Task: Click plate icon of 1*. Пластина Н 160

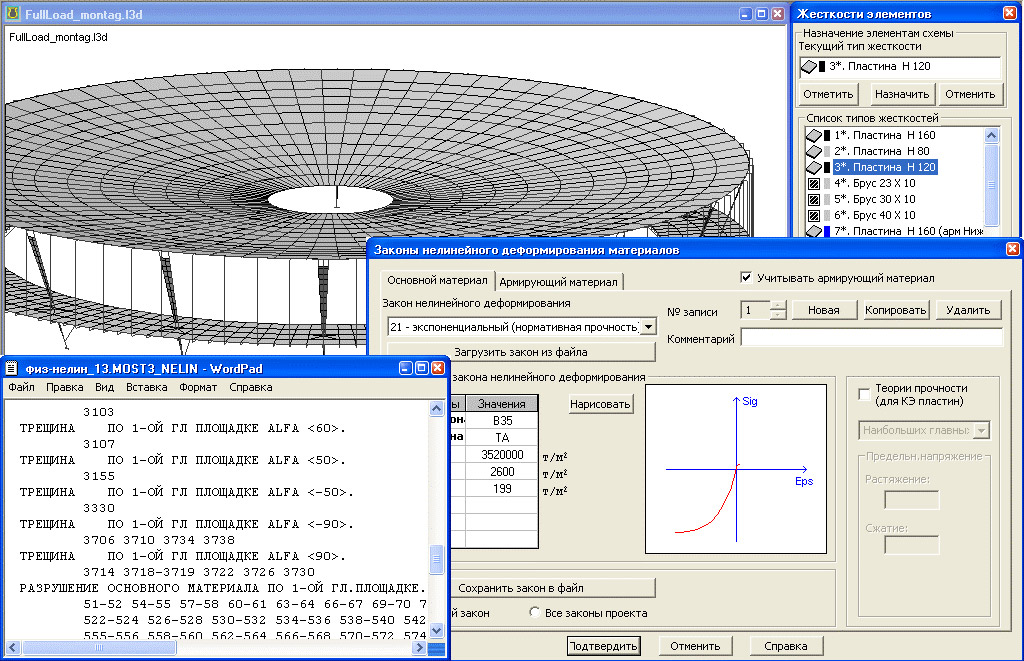Action: point(813,135)
